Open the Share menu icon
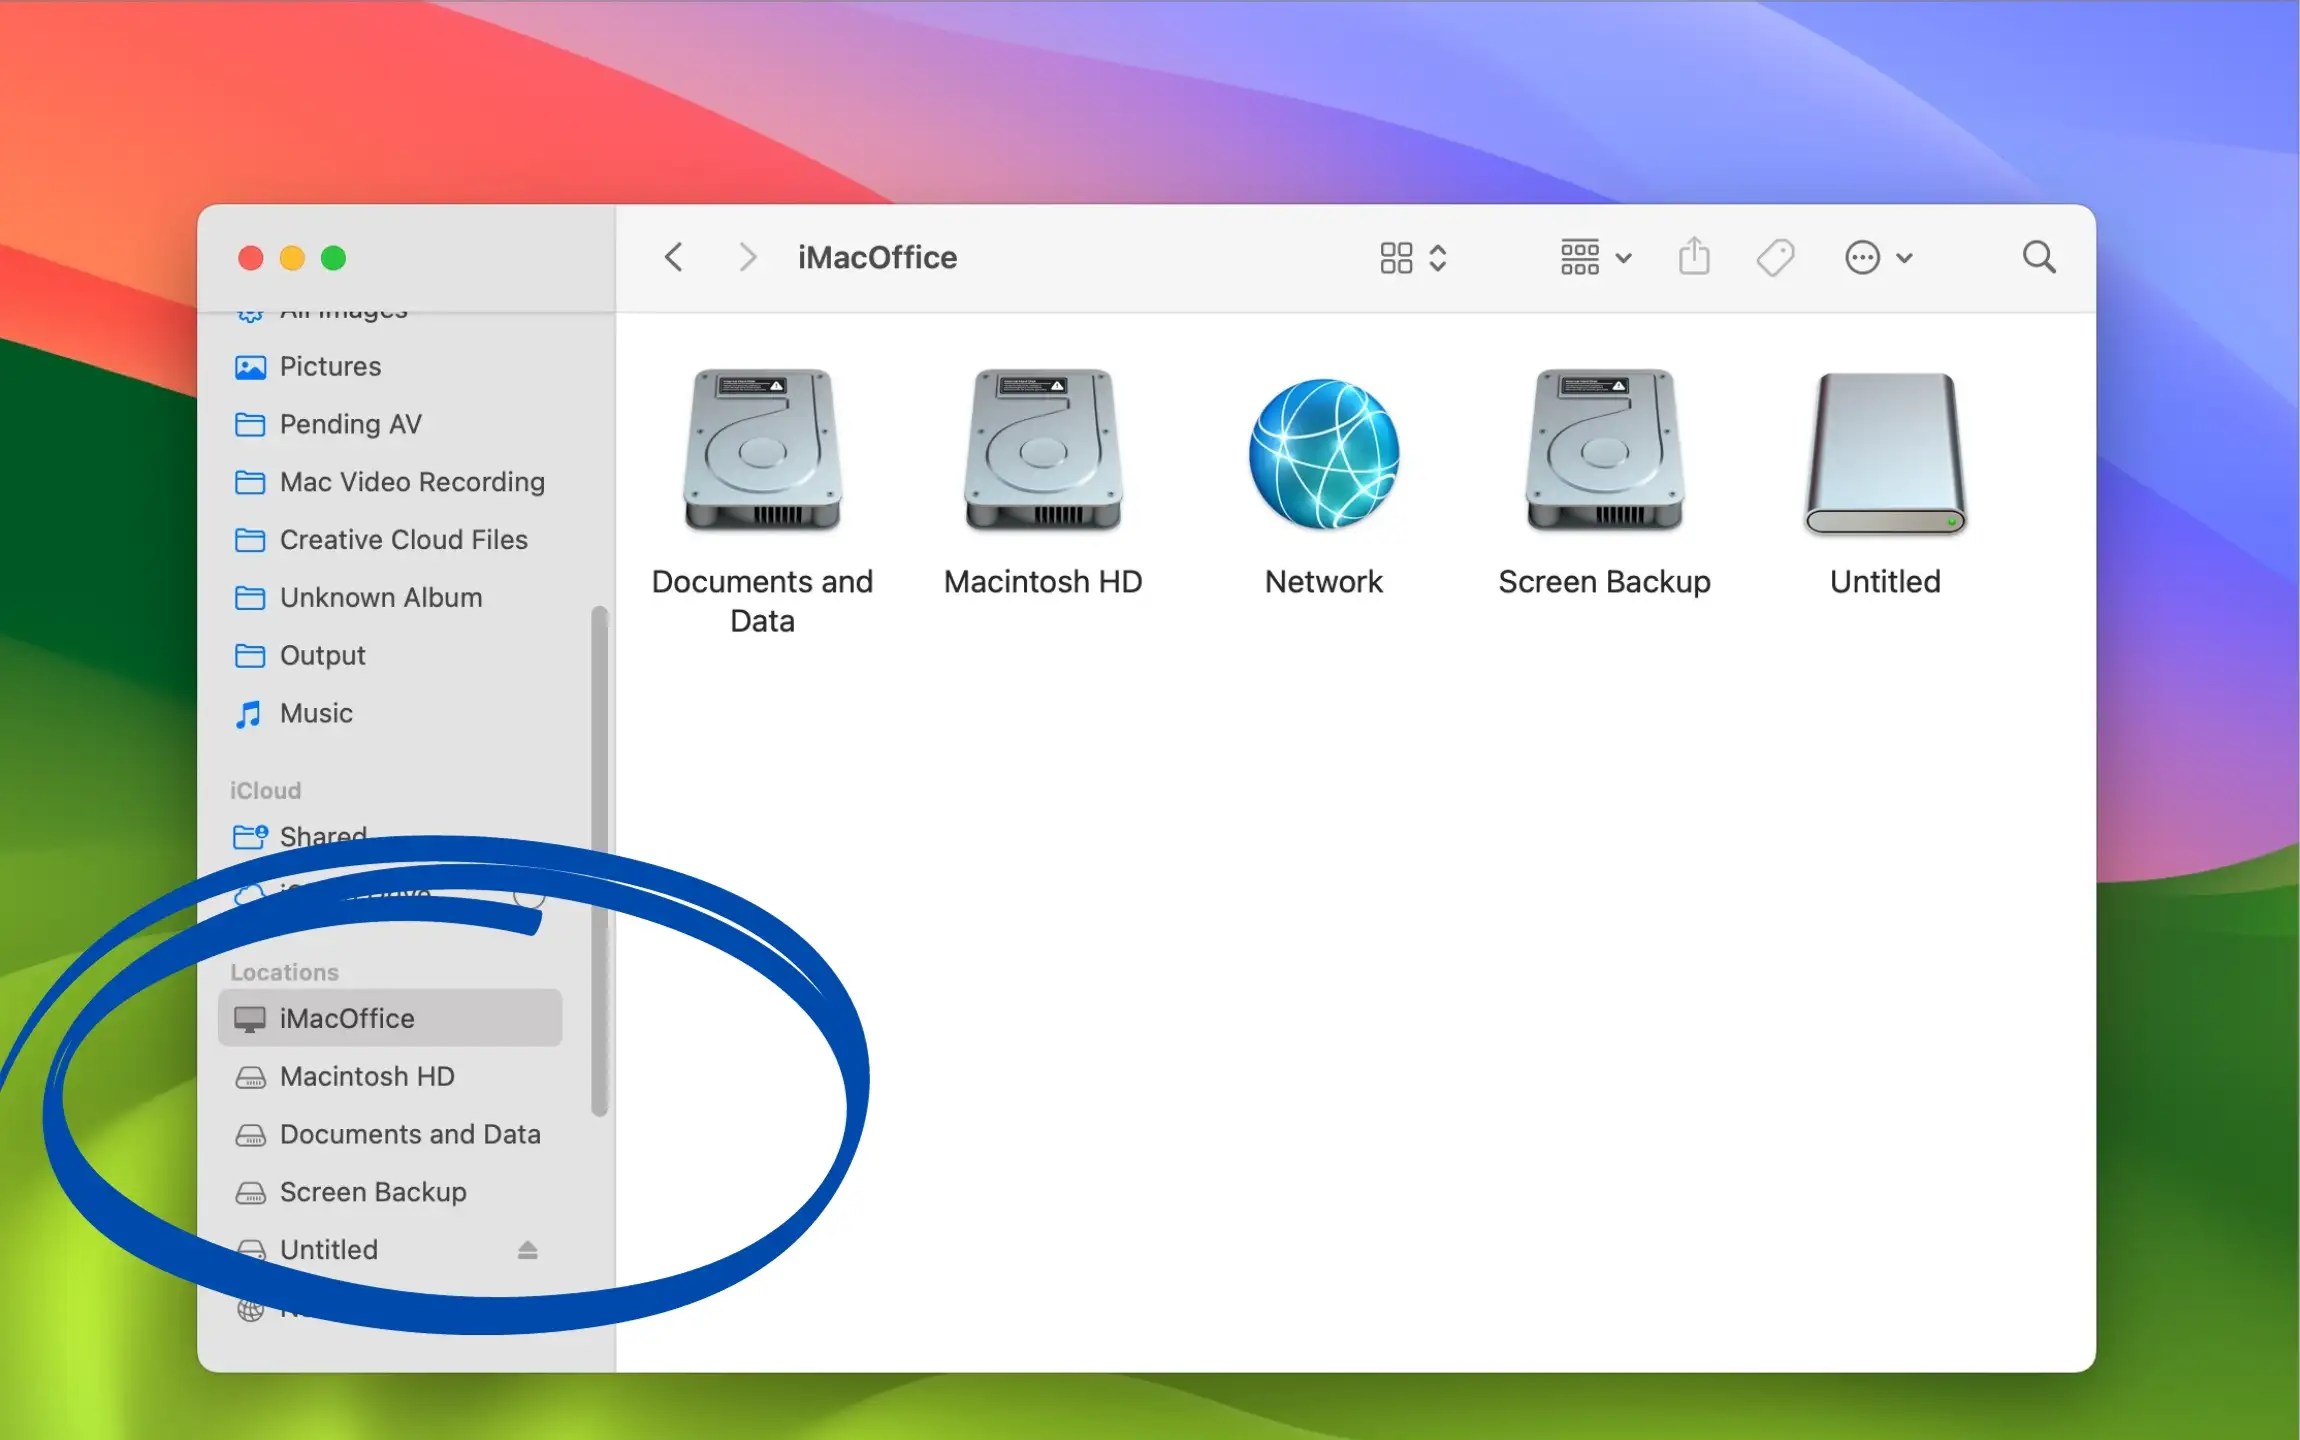Viewport: 2300px width, 1440px height. click(x=1693, y=257)
